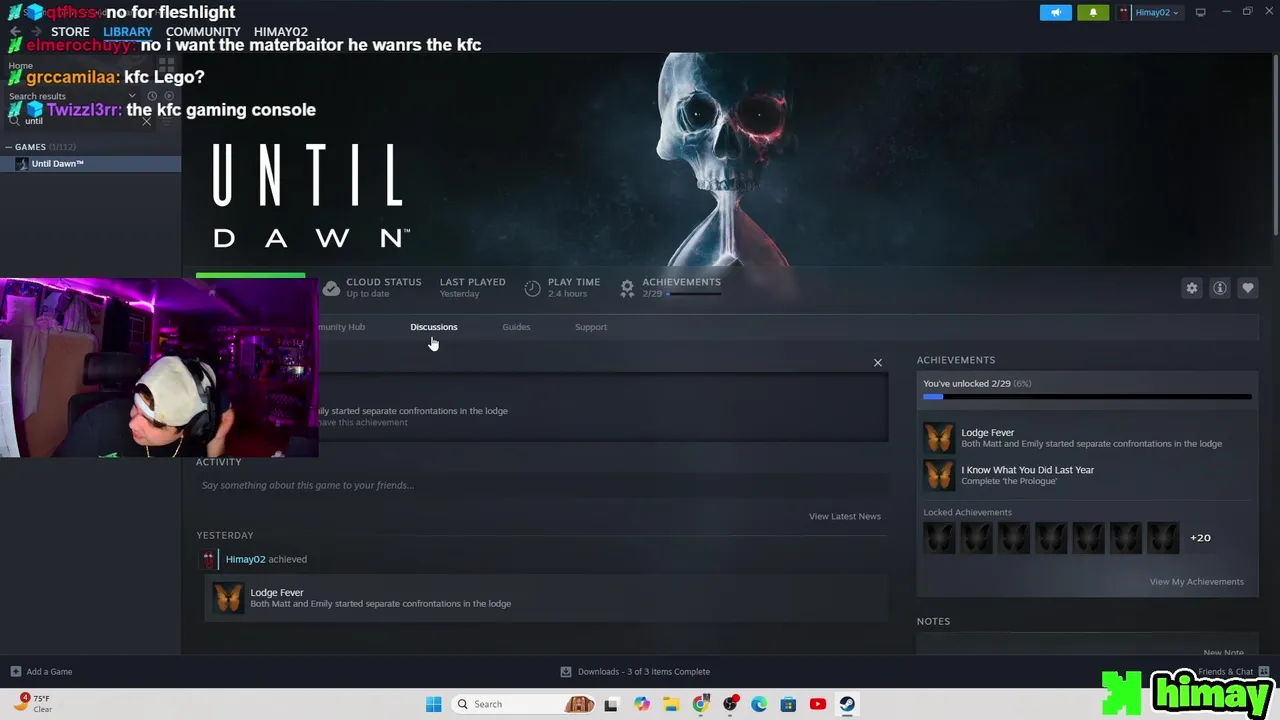Open the Guides tab
Screen dimensions: 1280x720
pos(516,327)
